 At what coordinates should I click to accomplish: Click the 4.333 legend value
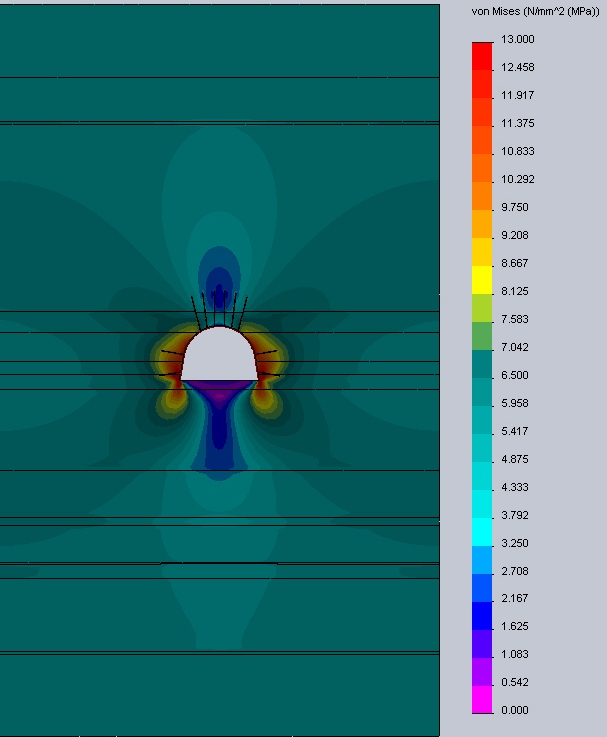pyautogui.click(x=515, y=487)
